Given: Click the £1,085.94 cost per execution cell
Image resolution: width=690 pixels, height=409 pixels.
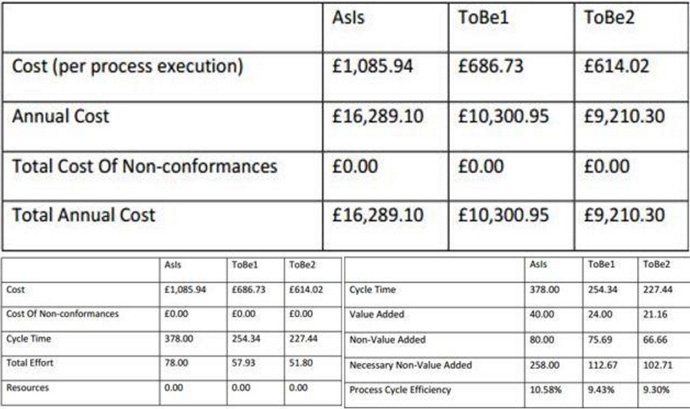Looking at the screenshot, I should 372,66.
